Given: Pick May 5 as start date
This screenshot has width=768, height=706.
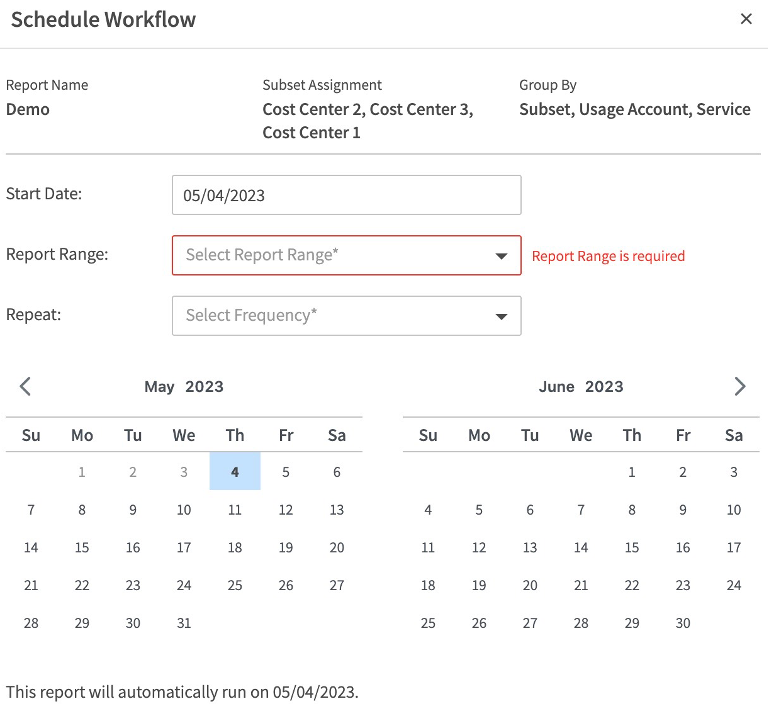Looking at the screenshot, I should [286, 472].
